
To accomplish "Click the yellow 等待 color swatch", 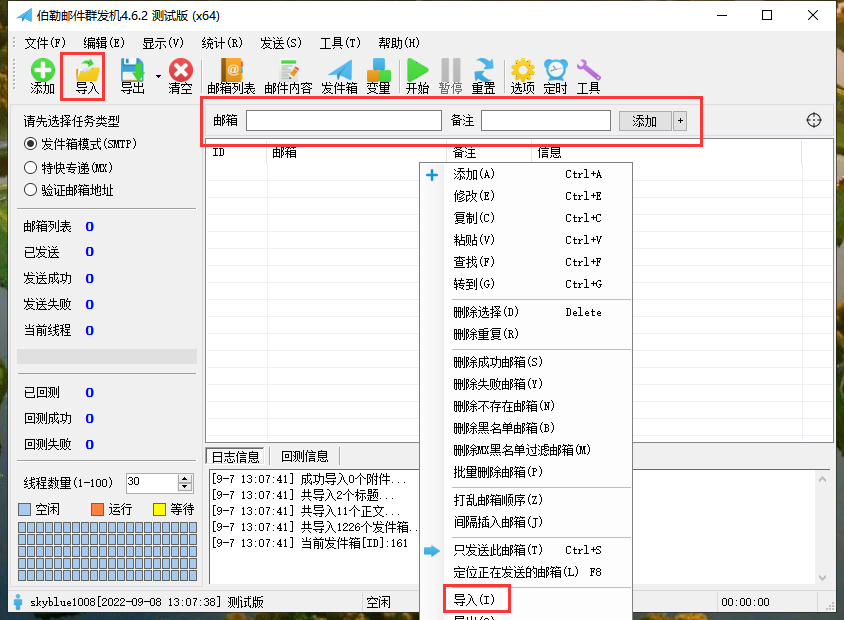I will [159, 509].
